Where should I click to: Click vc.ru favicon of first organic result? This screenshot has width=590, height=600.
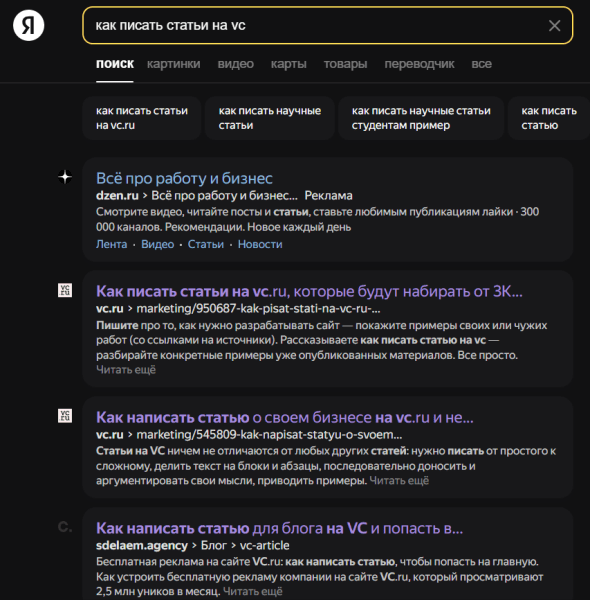65,290
